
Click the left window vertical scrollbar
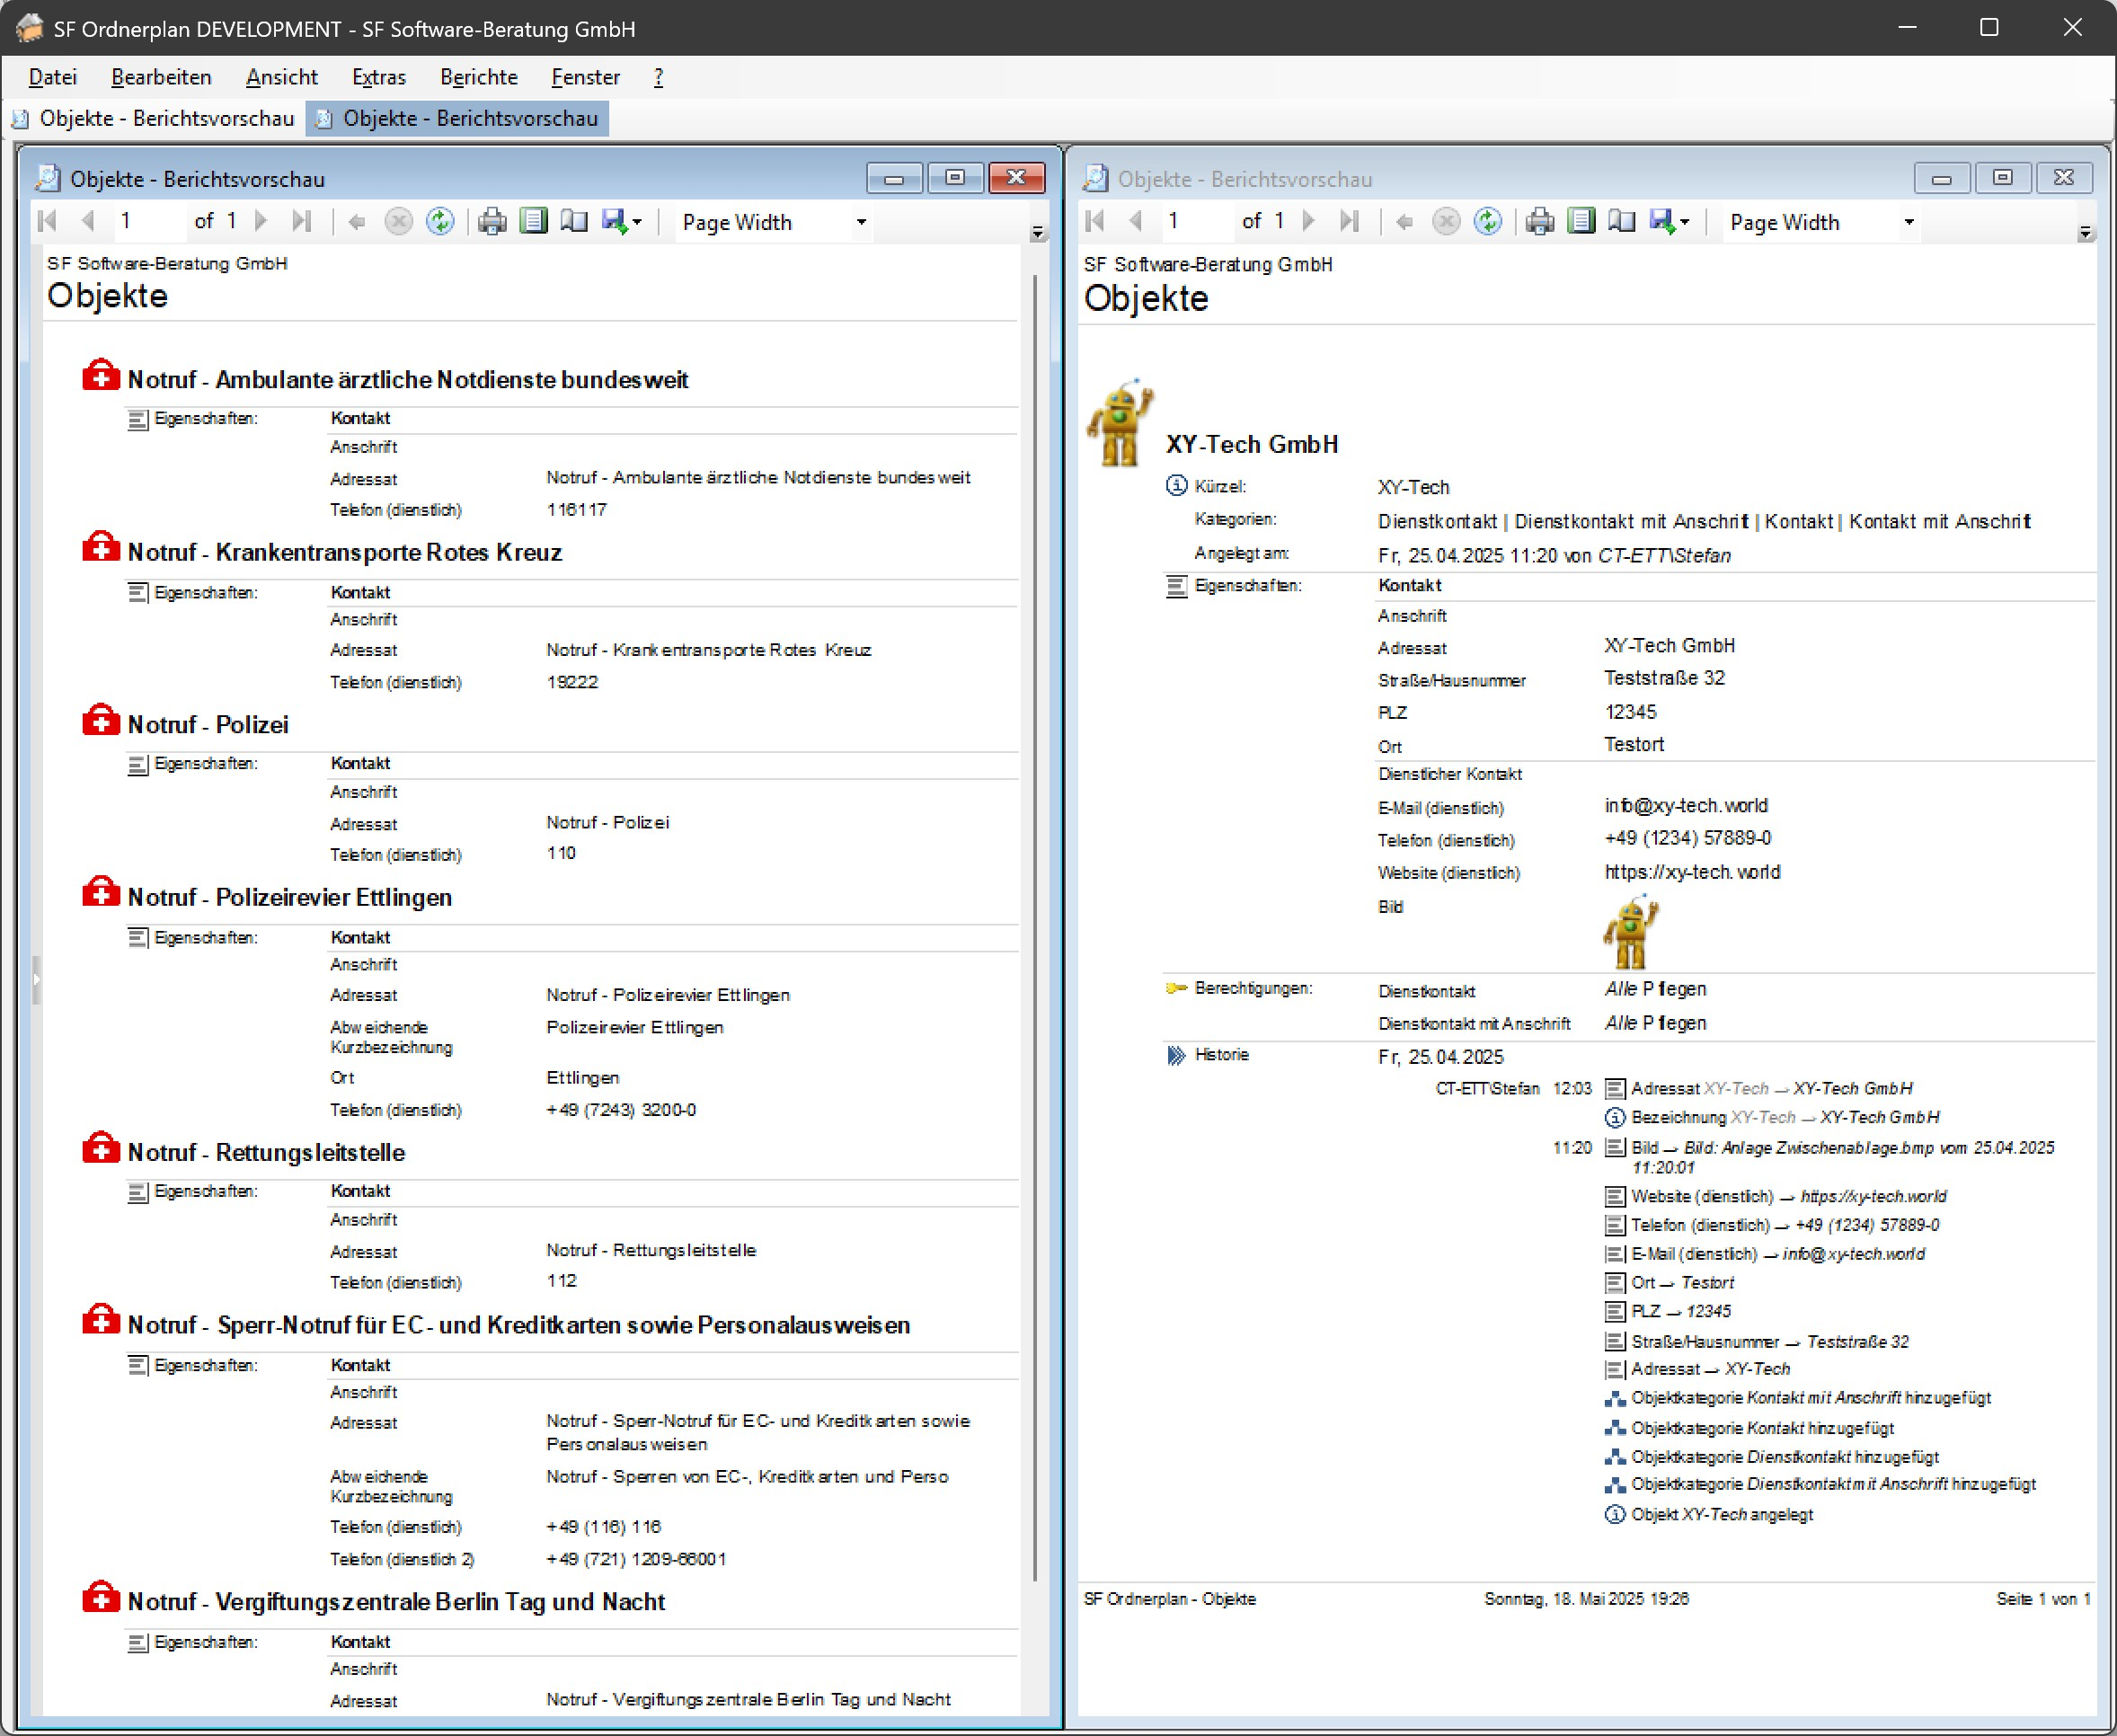coord(1035,927)
